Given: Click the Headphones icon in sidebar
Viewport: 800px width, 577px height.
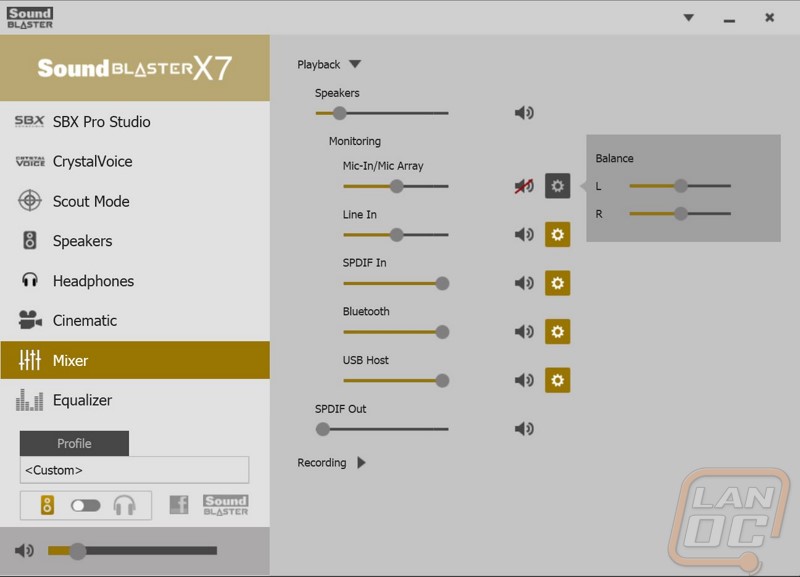Looking at the screenshot, I should coord(30,280).
